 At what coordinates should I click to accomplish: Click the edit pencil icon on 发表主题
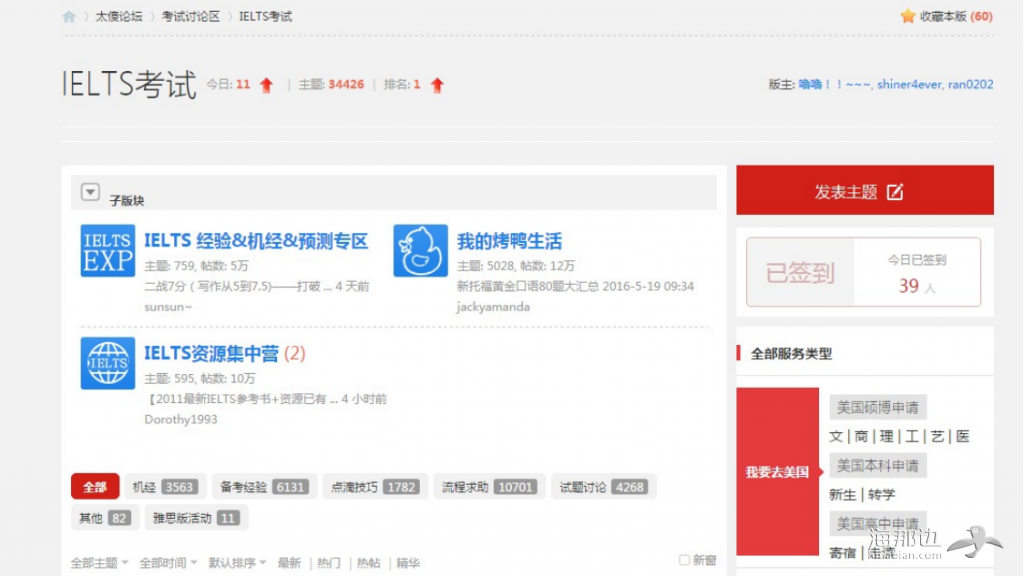click(895, 192)
